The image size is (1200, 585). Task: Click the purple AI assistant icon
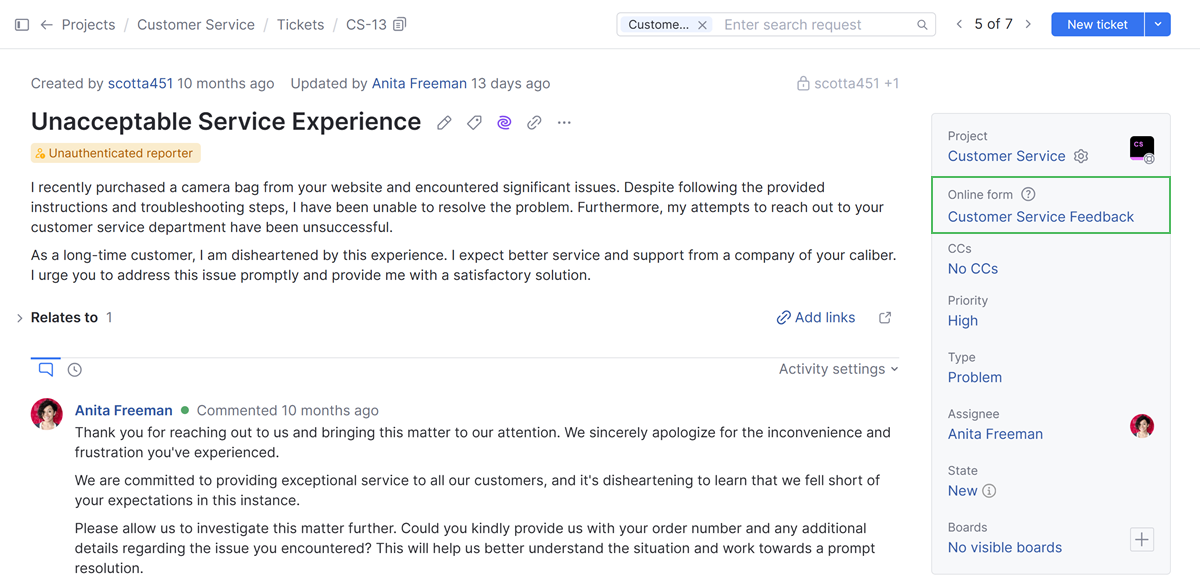[503, 121]
